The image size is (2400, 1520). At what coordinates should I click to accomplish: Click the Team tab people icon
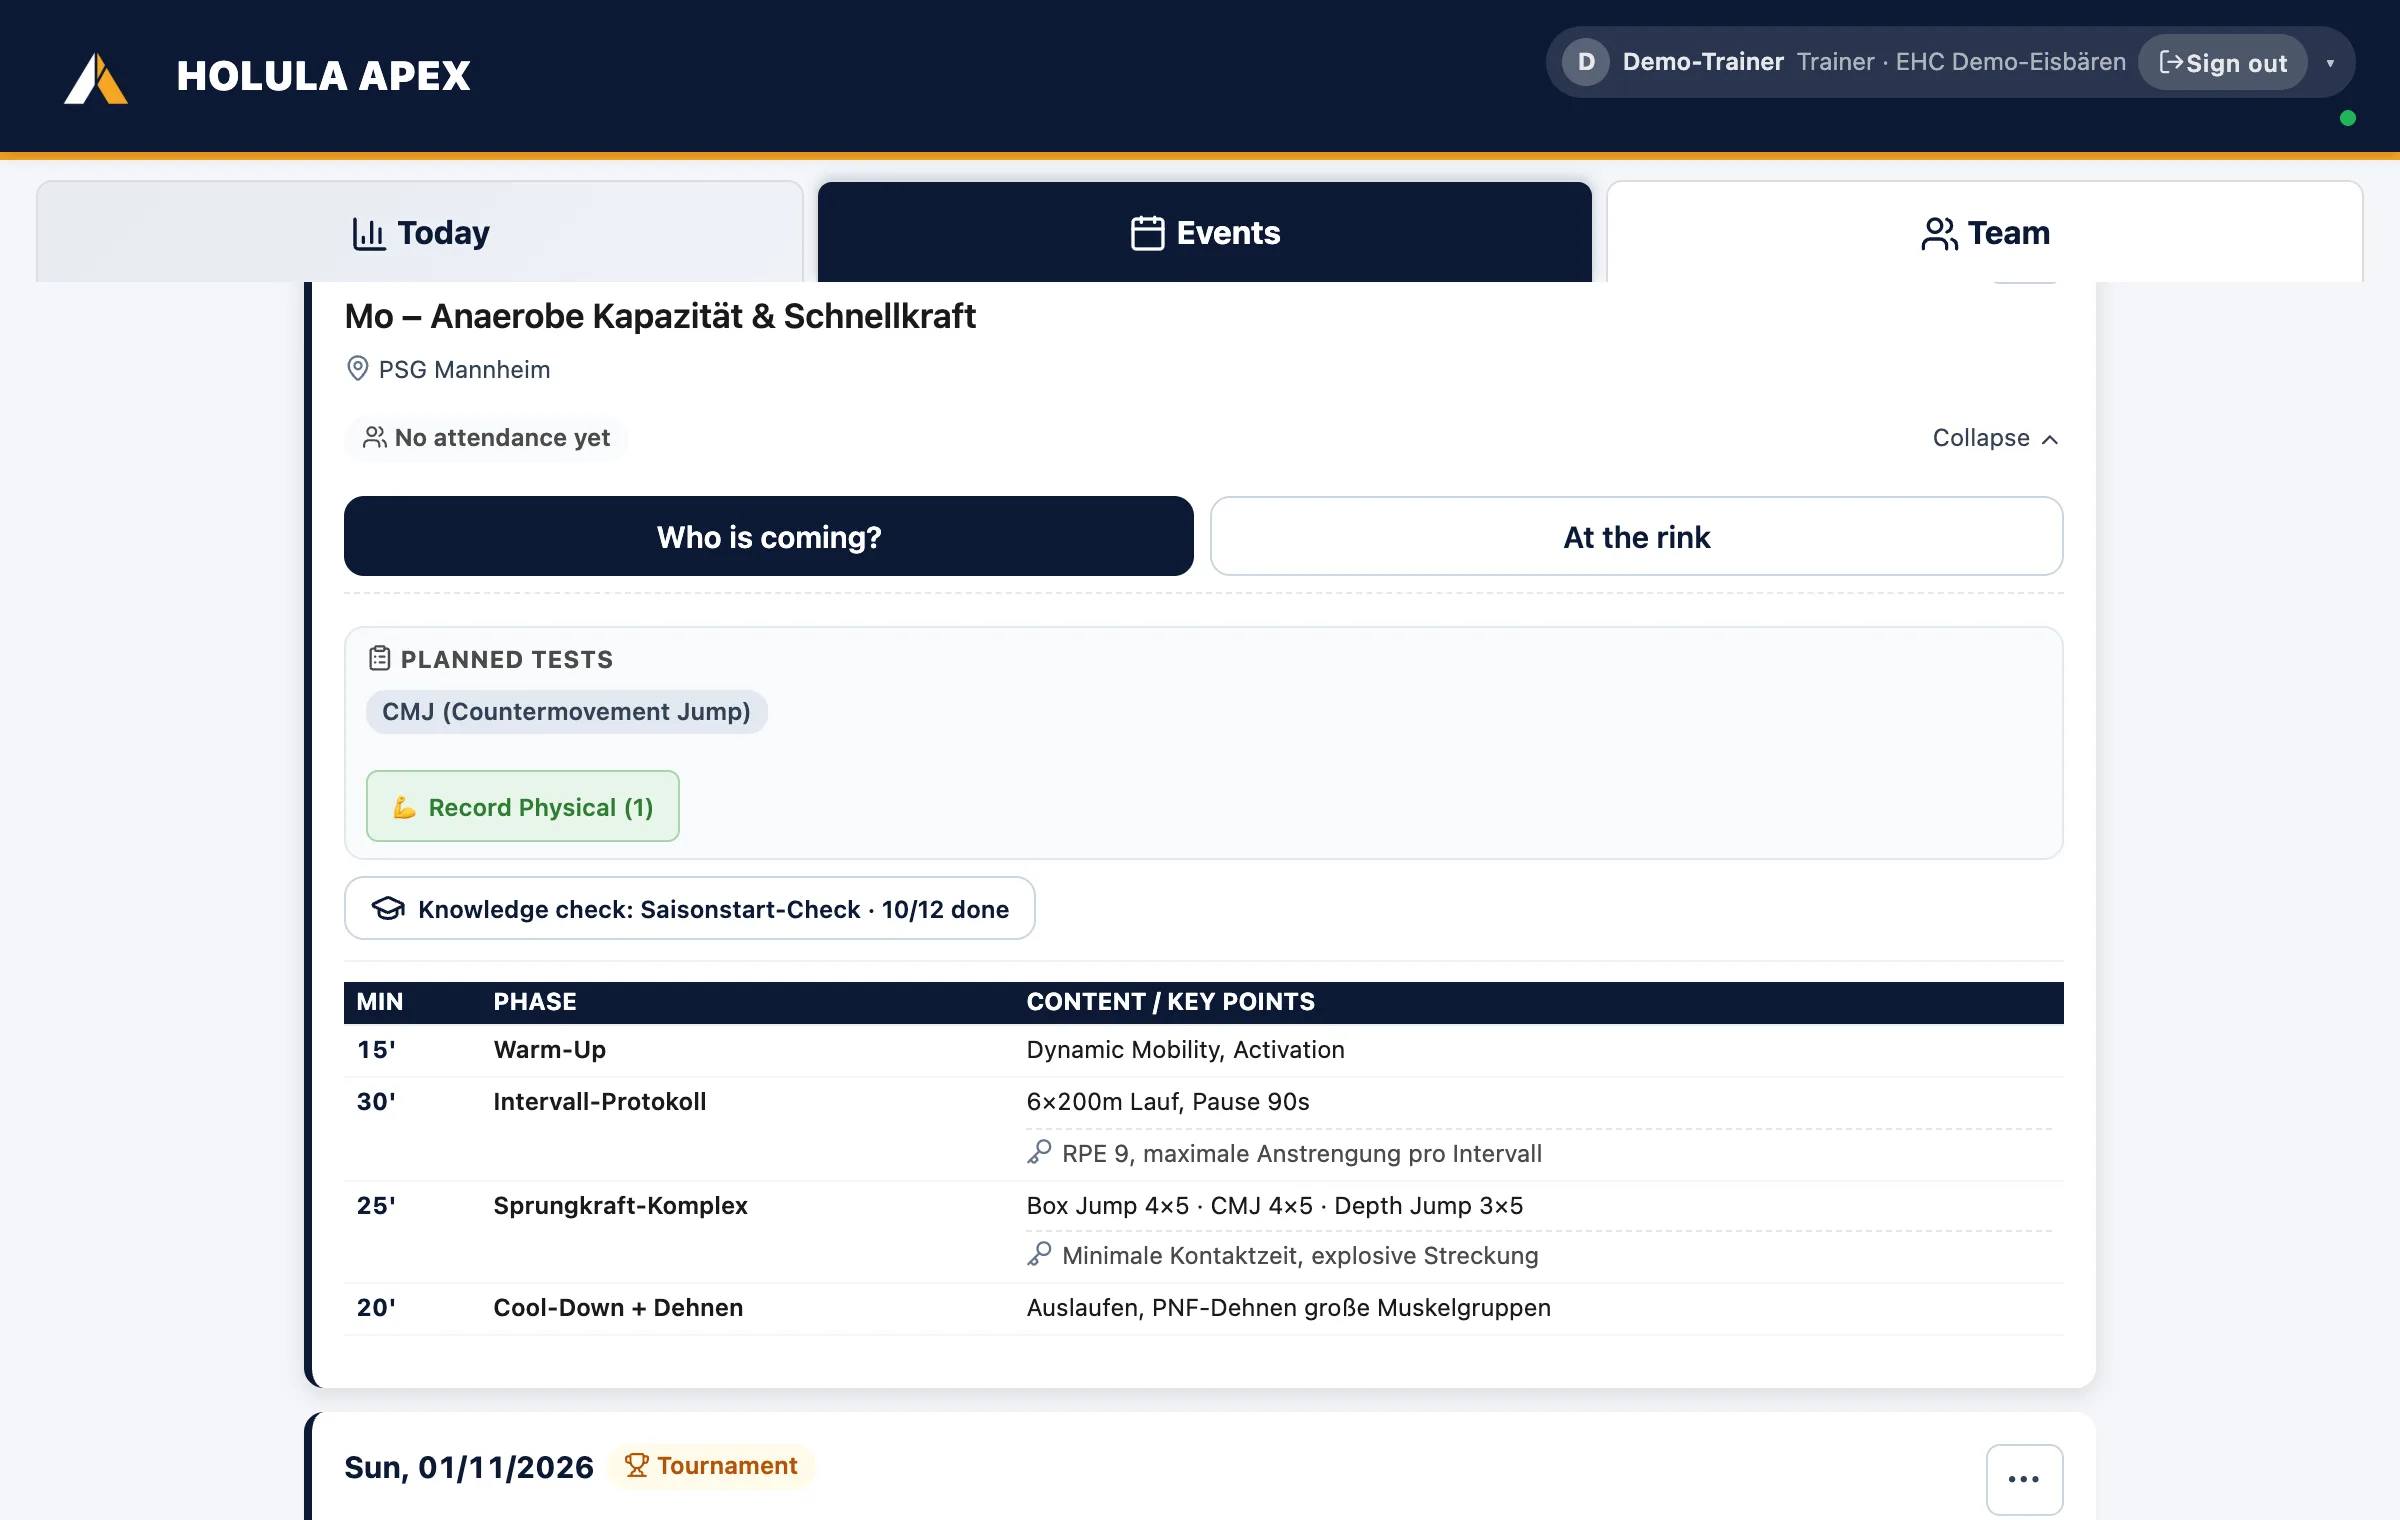1939,233
